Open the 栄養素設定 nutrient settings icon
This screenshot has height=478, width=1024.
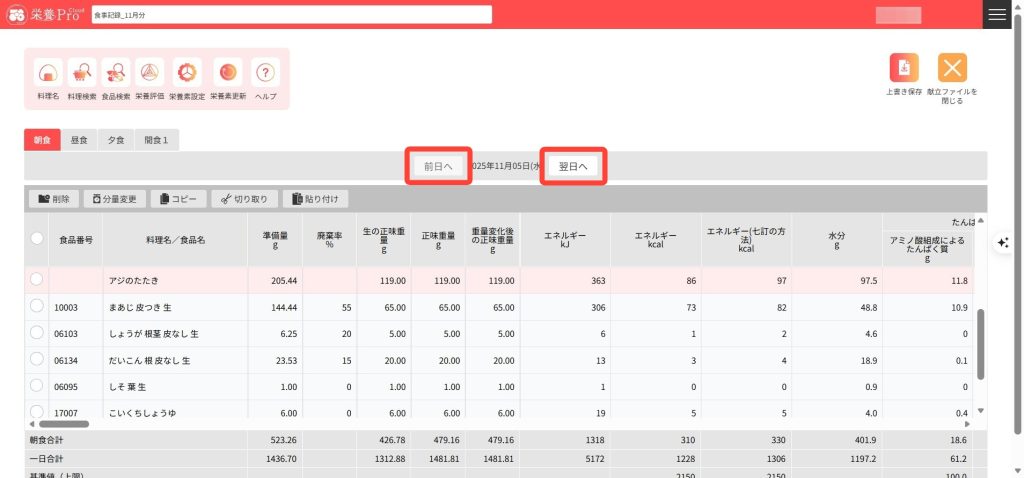pos(186,73)
